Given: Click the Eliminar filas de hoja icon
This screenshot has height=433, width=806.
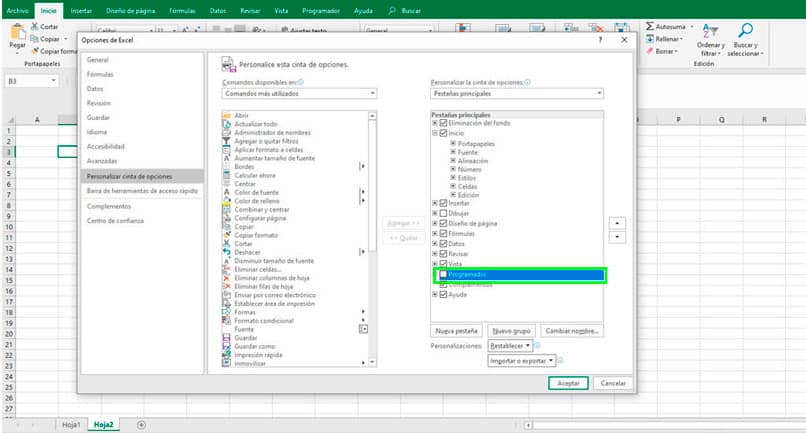Looking at the screenshot, I should pyautogui.click(x=226, y=286).
